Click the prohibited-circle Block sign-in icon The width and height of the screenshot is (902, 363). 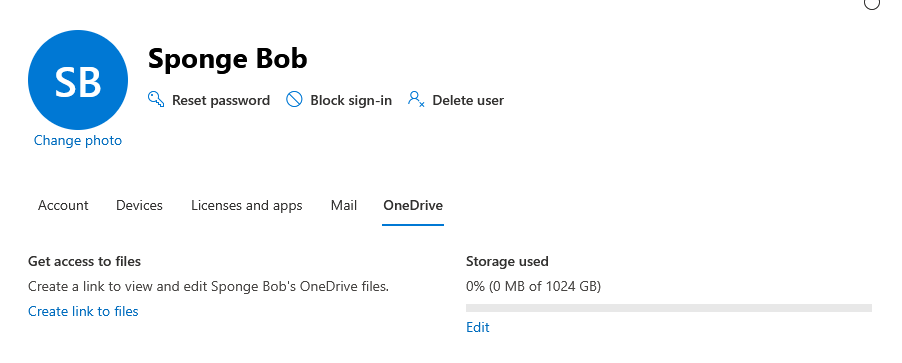(x=294, y=100)
